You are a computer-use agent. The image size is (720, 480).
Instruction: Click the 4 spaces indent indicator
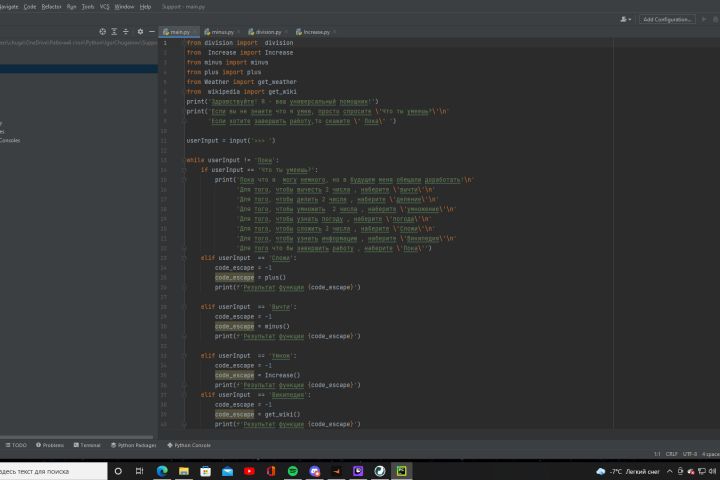pos(710,454)
